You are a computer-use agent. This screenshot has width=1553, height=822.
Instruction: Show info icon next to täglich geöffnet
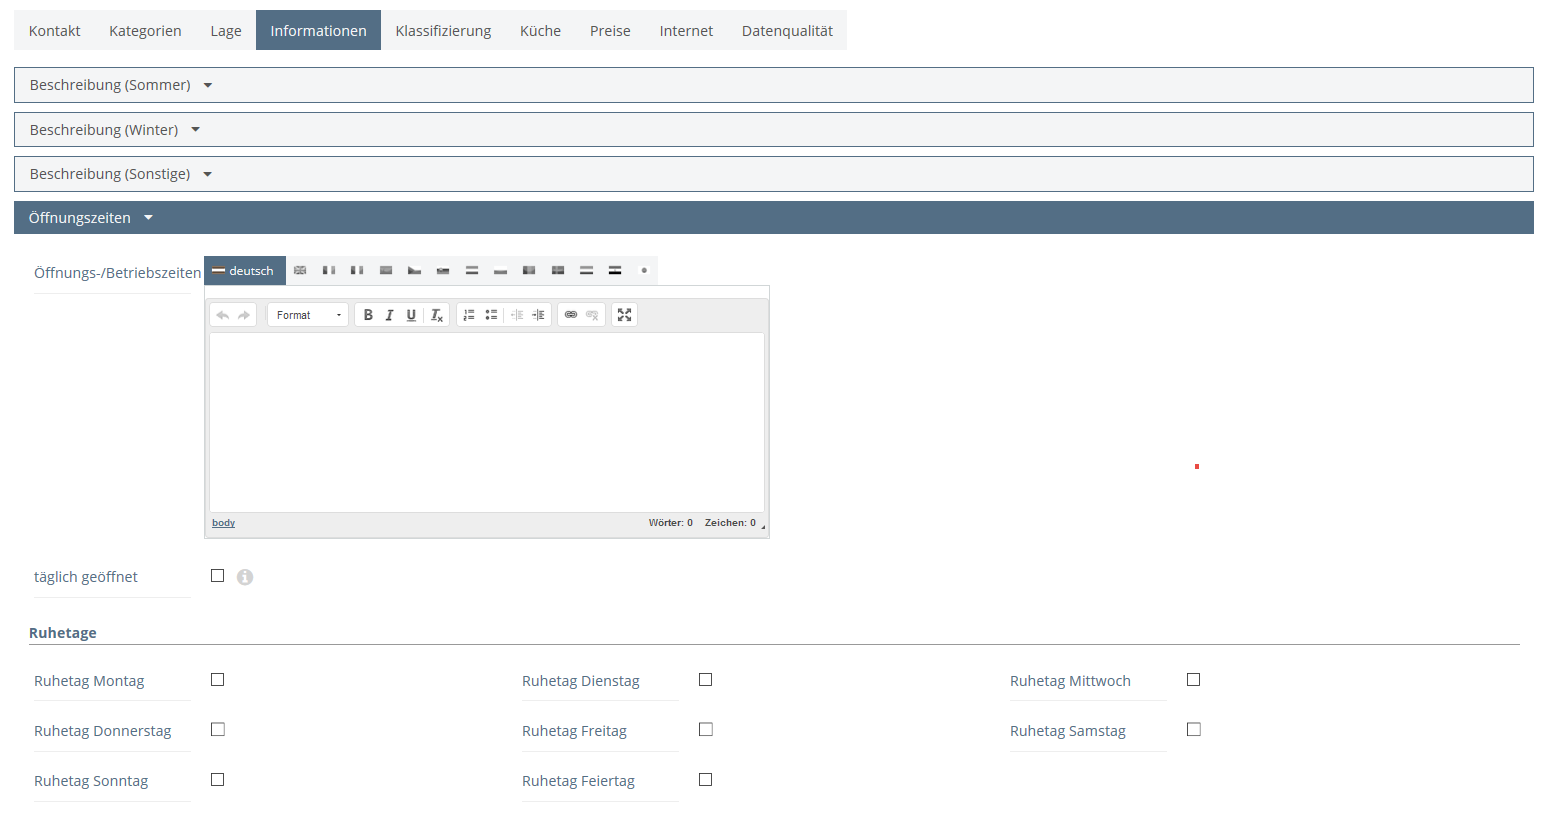245,577
